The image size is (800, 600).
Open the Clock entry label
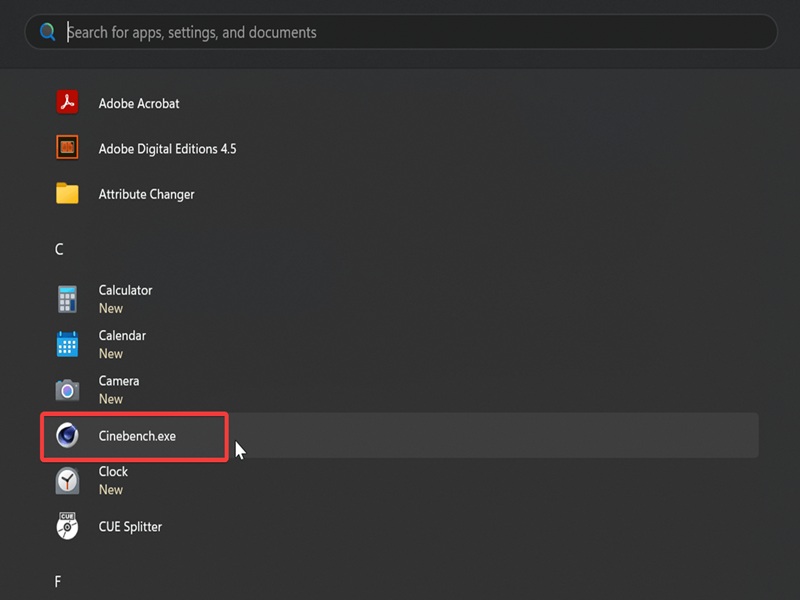(113, 471)
